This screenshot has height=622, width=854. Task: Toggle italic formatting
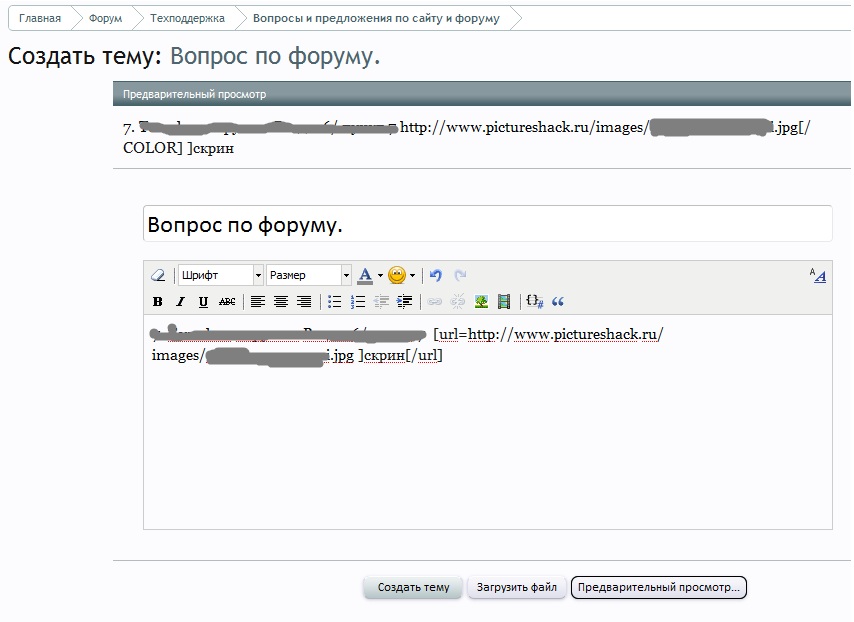(x=180, y=301)
